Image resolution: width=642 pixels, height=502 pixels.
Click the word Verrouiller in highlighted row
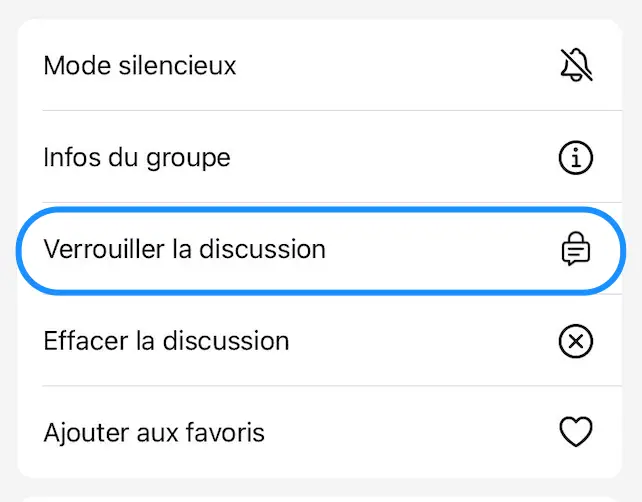coord(104,249)
